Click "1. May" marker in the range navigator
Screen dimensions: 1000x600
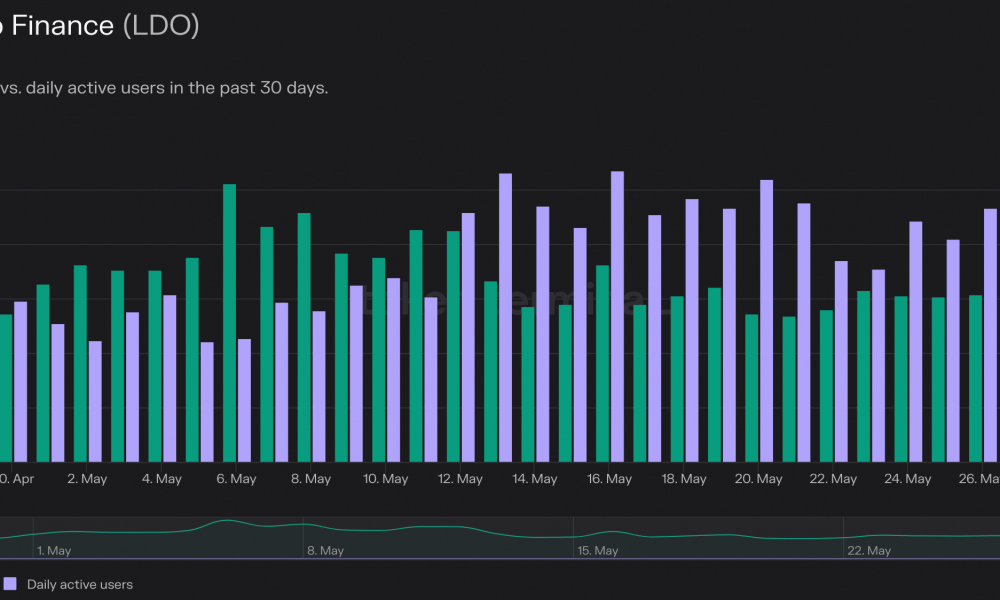(x=54, y=551)
